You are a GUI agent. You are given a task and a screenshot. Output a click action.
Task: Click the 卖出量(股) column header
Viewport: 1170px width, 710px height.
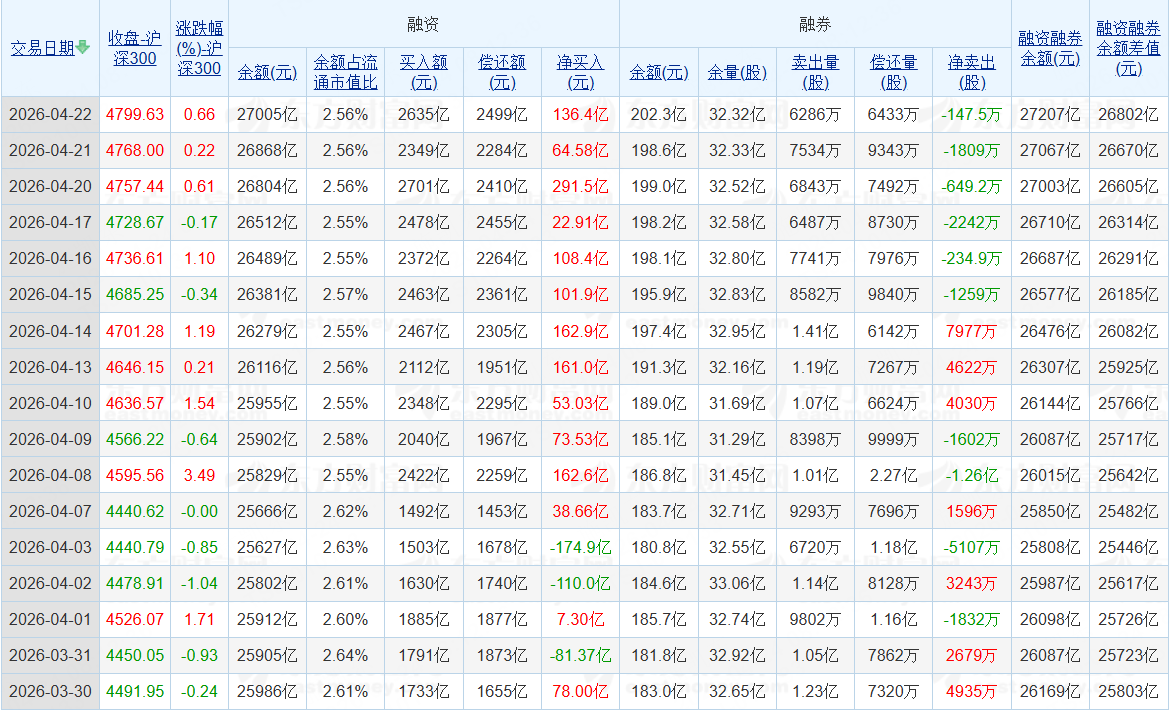pyautogui.click(x=816, y=72)
